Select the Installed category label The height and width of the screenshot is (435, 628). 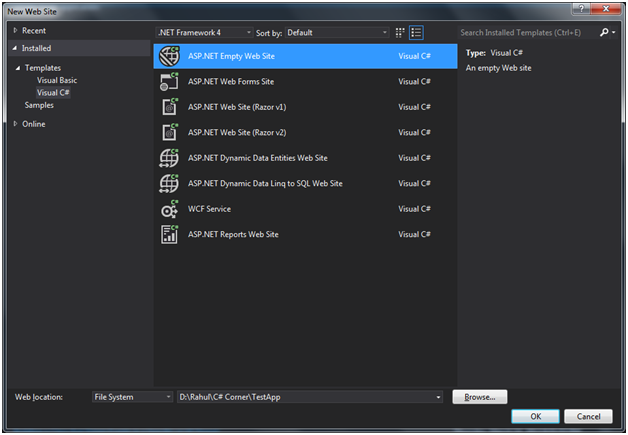coord(36,48)
